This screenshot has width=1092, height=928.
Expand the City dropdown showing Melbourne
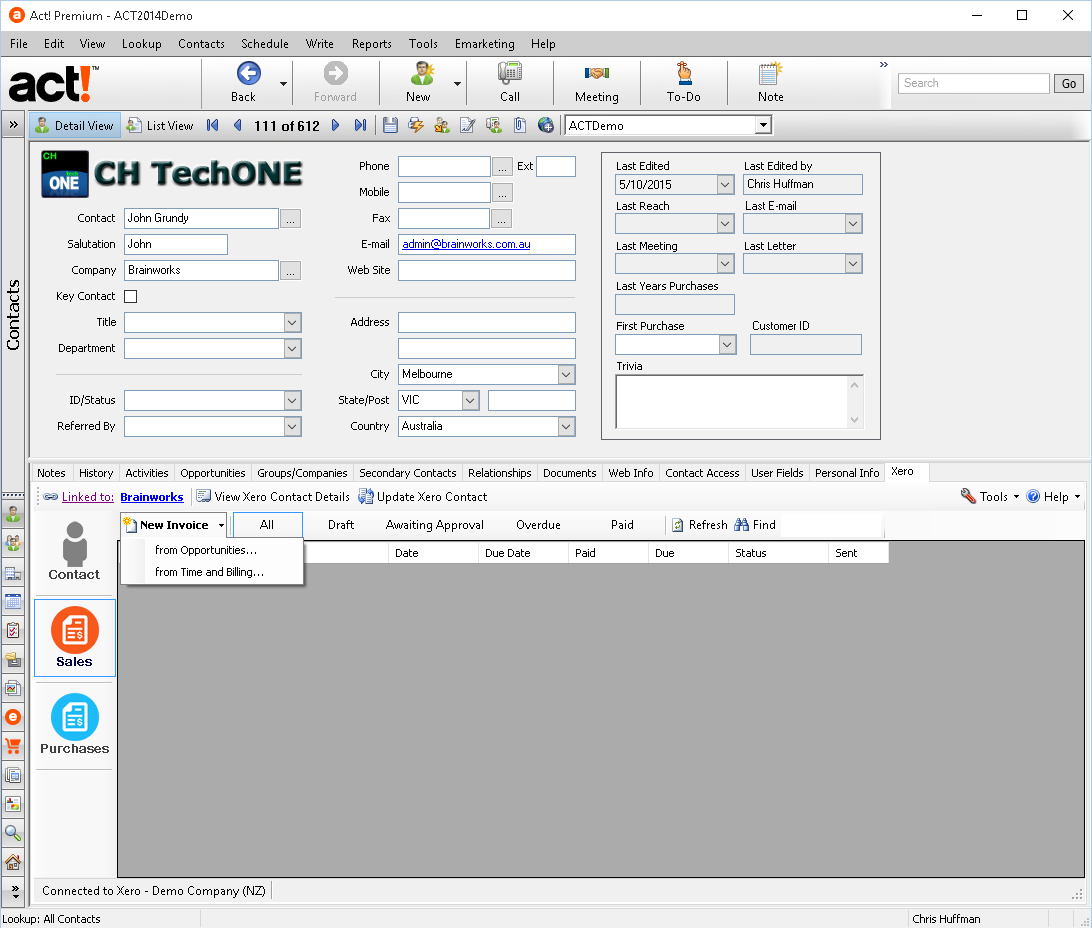[x=566, y=375]
